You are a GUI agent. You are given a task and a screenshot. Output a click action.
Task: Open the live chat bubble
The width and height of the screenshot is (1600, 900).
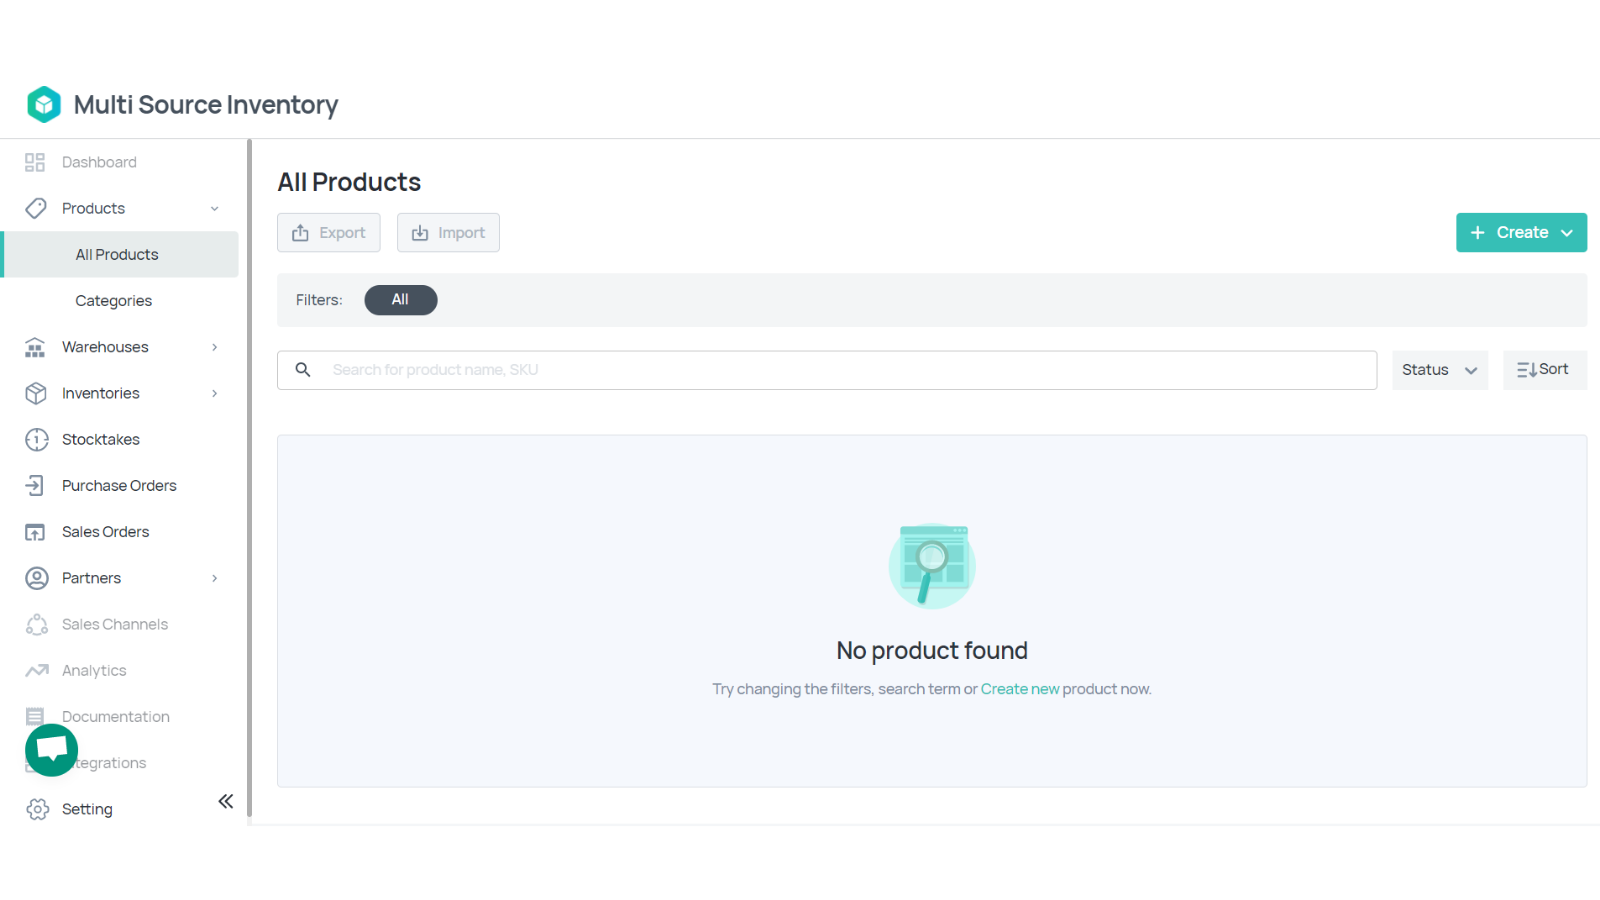51,749
